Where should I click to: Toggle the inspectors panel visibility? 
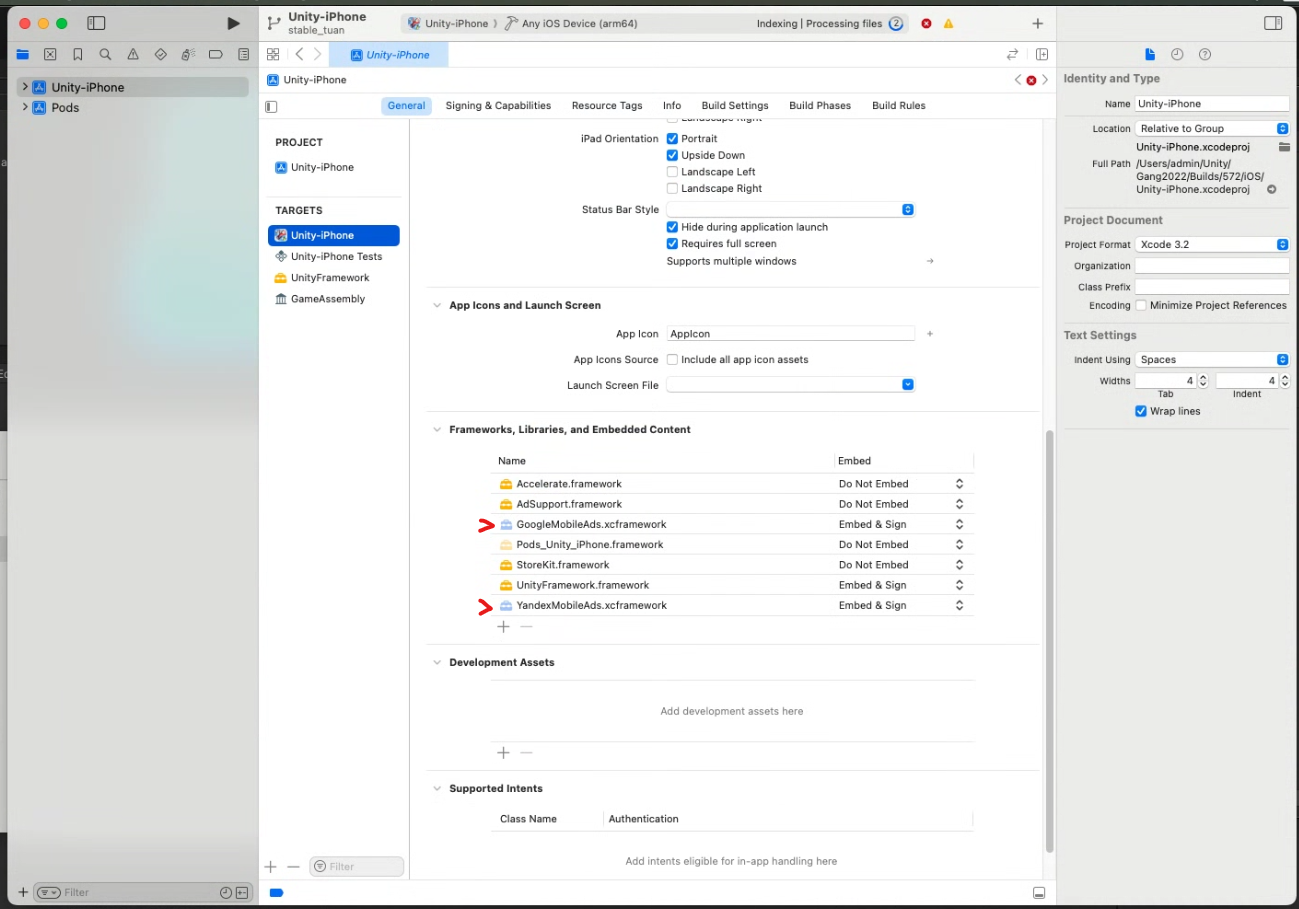(1273, 23)
